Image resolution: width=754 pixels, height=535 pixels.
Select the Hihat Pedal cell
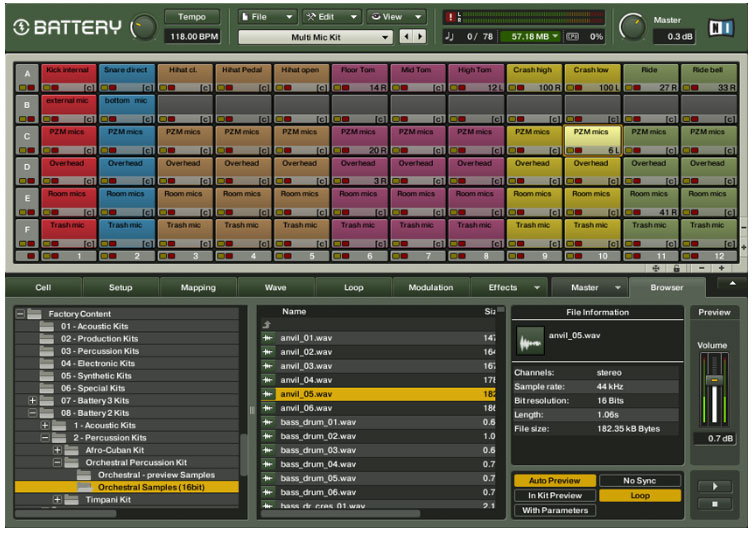[242, 78]
